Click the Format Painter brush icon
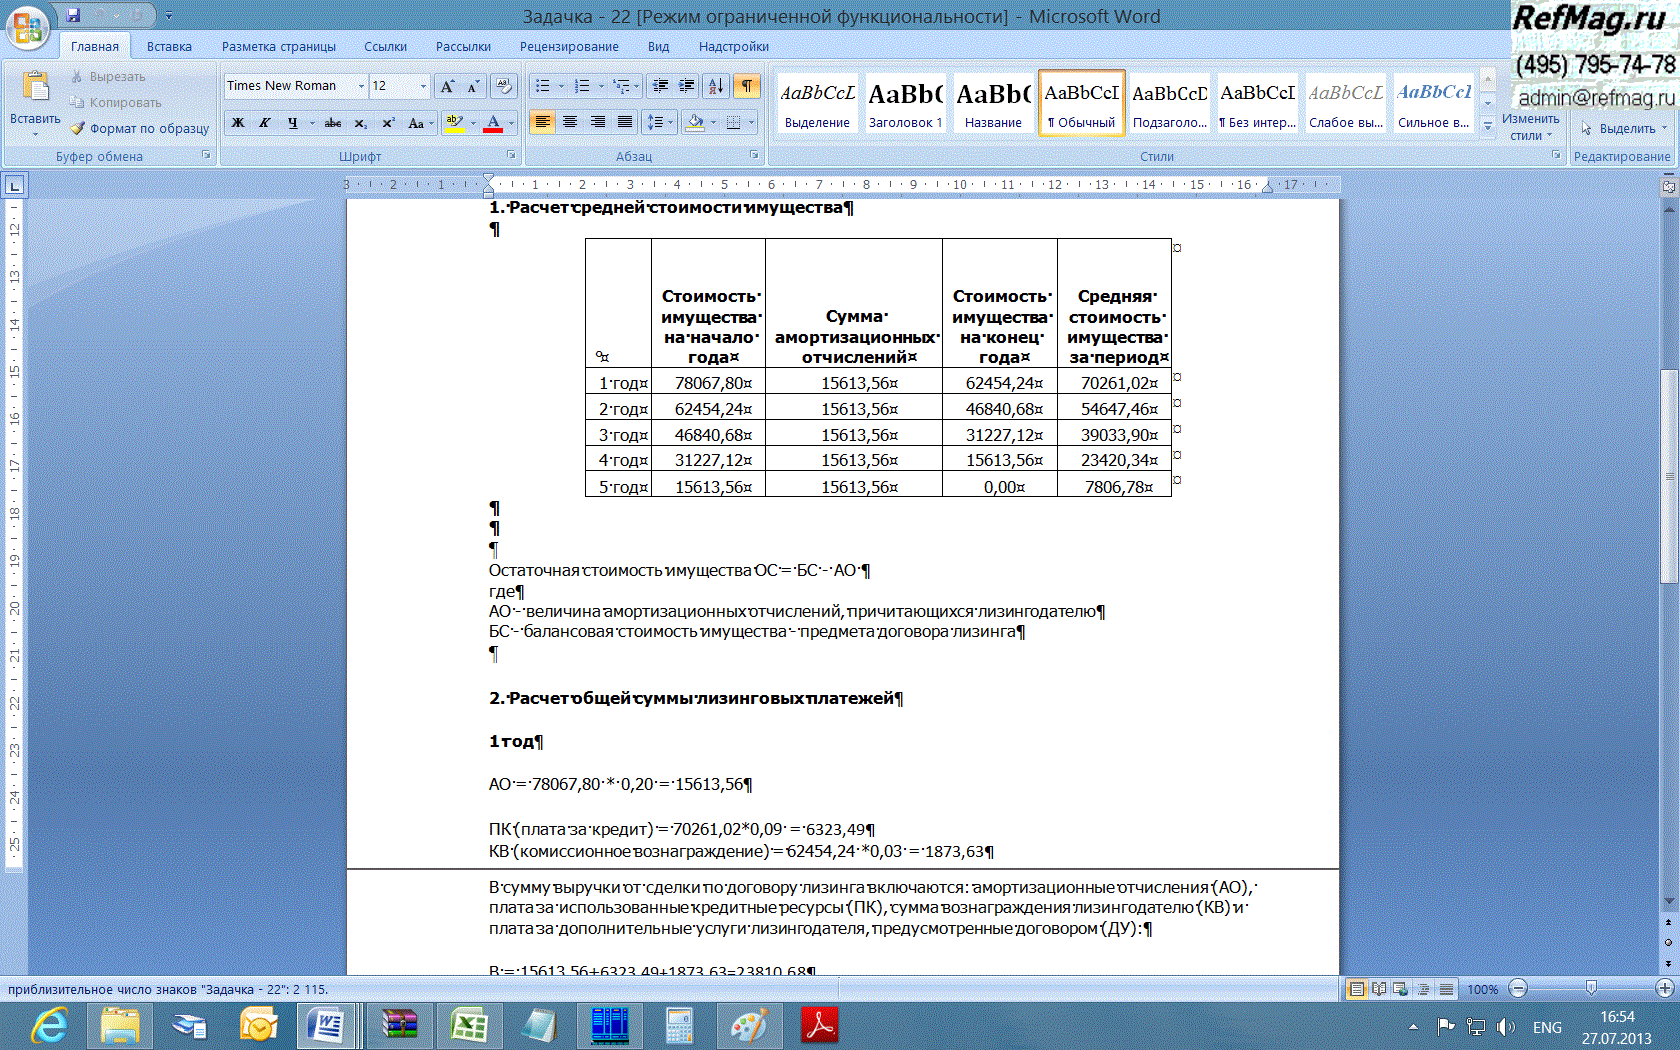The height and width of the screenshot is (1050, 1680). tap(78, 129)
